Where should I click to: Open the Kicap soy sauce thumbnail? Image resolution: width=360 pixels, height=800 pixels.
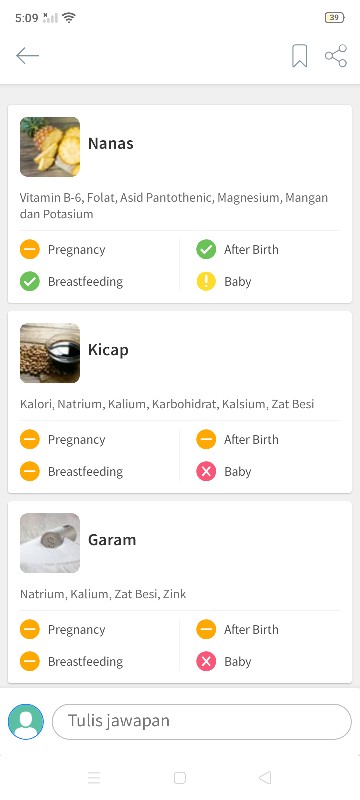(x=50, y=353)
